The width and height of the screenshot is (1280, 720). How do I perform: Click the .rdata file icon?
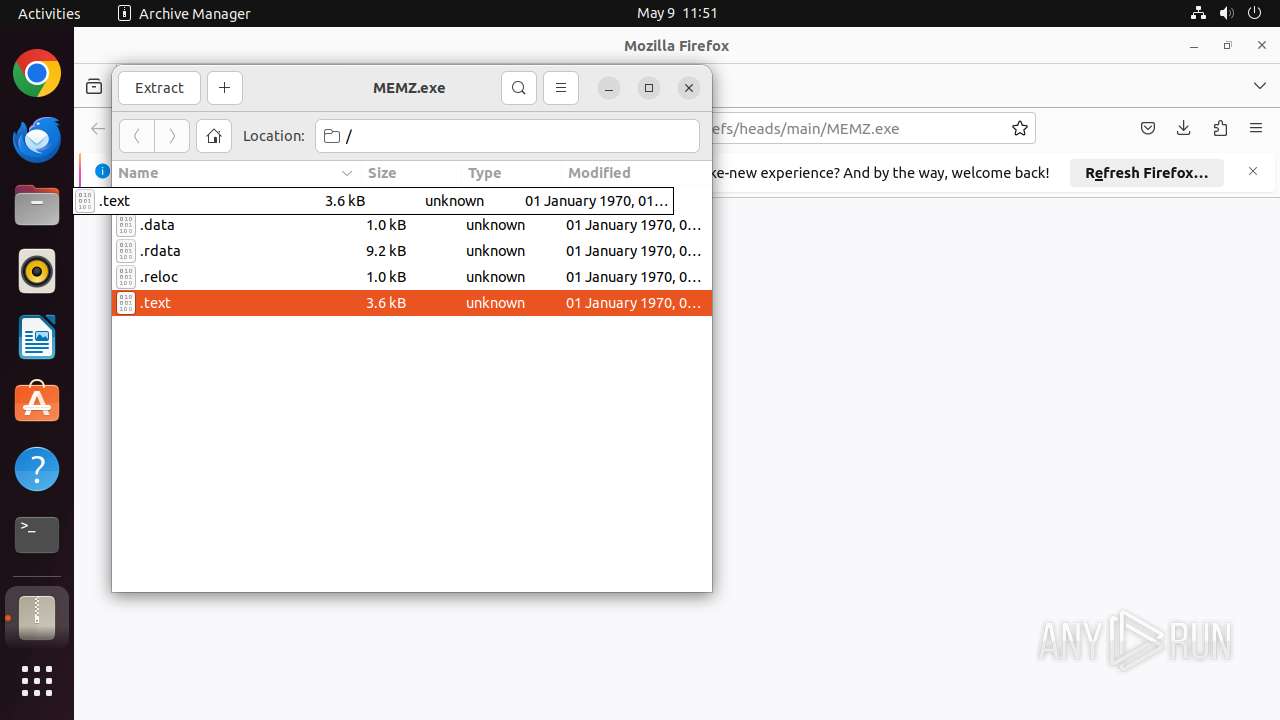pyautogui.click(x=126, y=251)
